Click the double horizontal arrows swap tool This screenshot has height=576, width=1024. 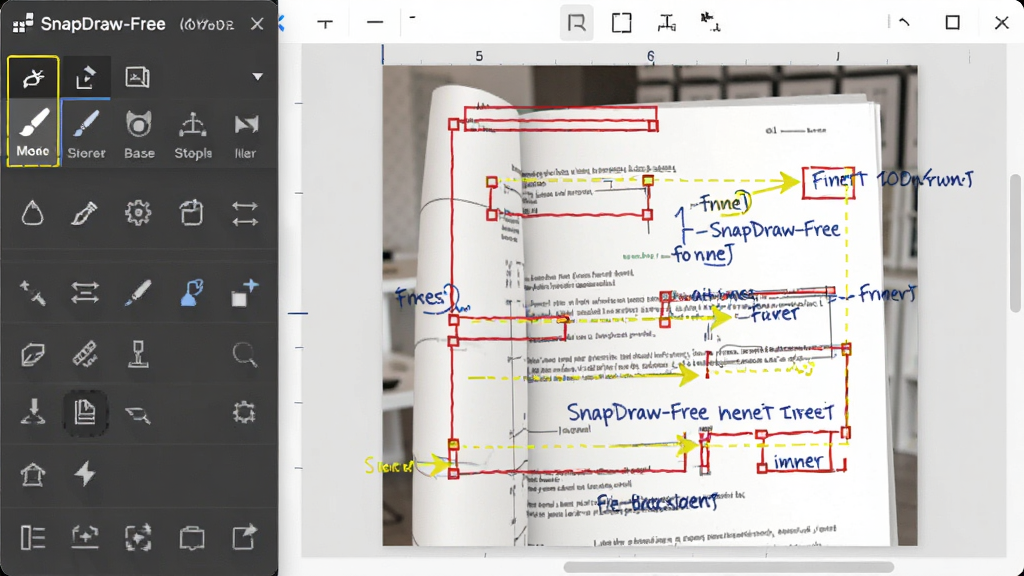(244, 213)
